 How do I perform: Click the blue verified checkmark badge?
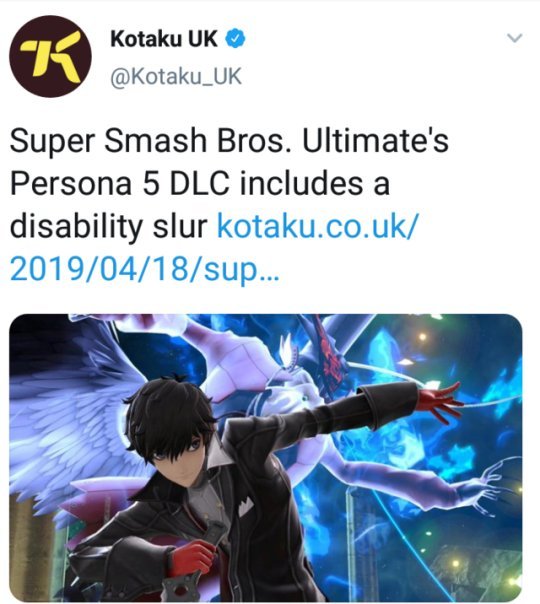pyautogui.click(x=235, y=39)
